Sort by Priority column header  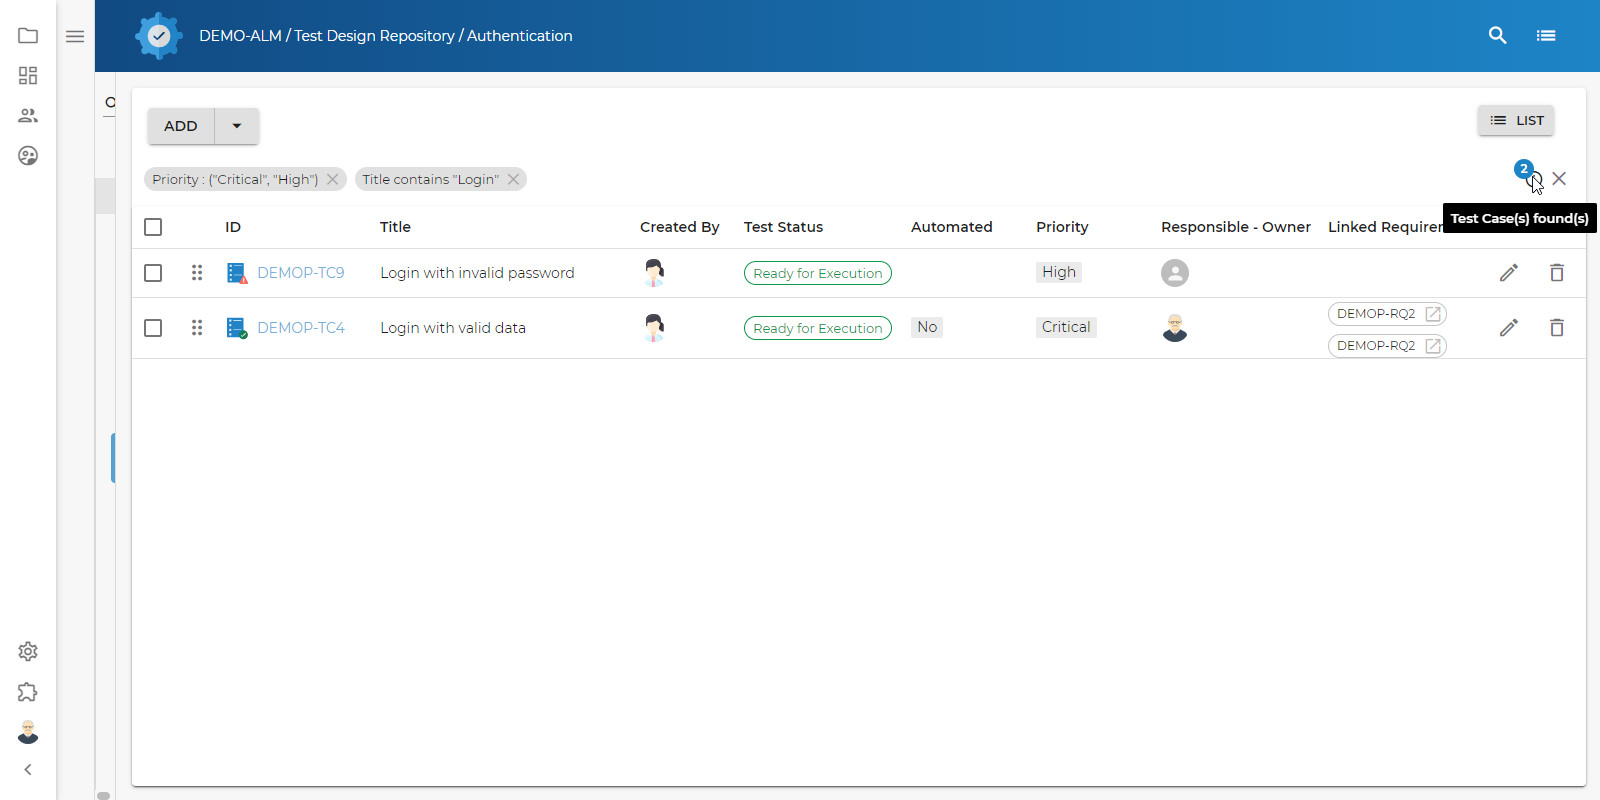tap(1062, 227)
